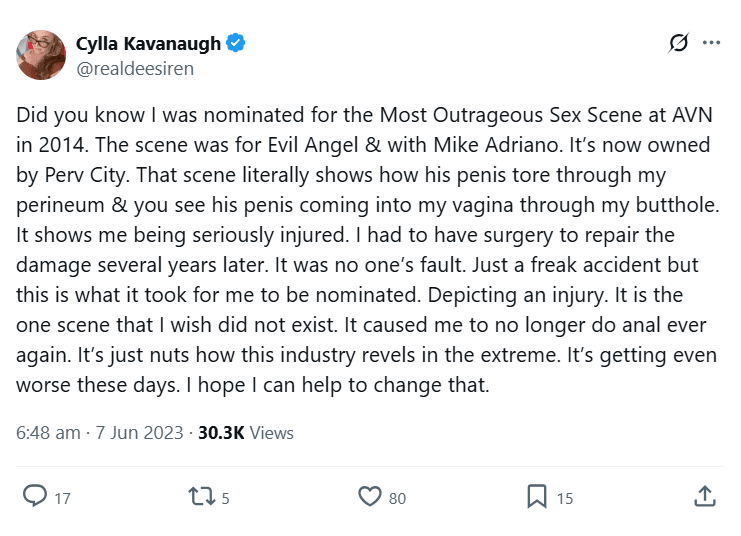The width and height of the screenshot is (741, 536).
Task: Click the reply count 17
Action: pos(62,498)
